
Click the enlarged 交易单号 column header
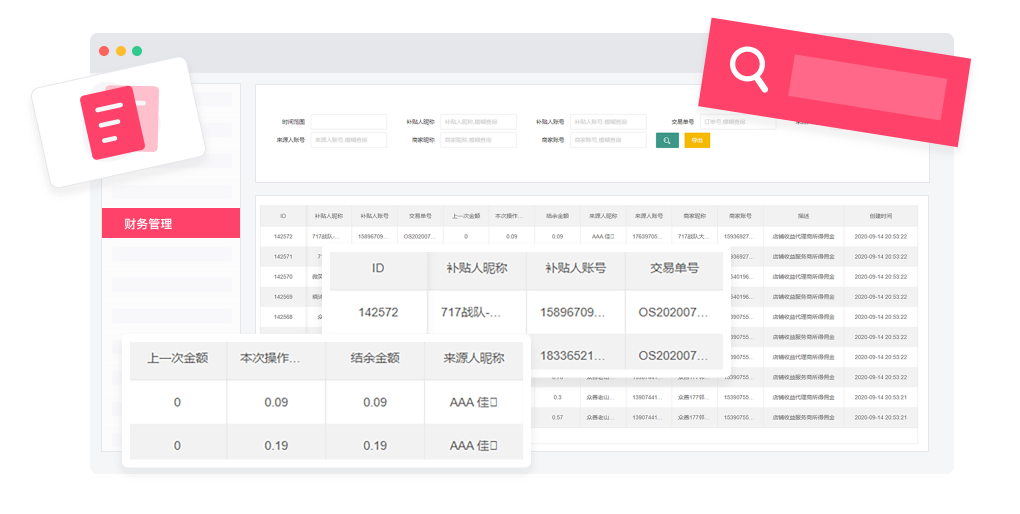click(673, 269)
